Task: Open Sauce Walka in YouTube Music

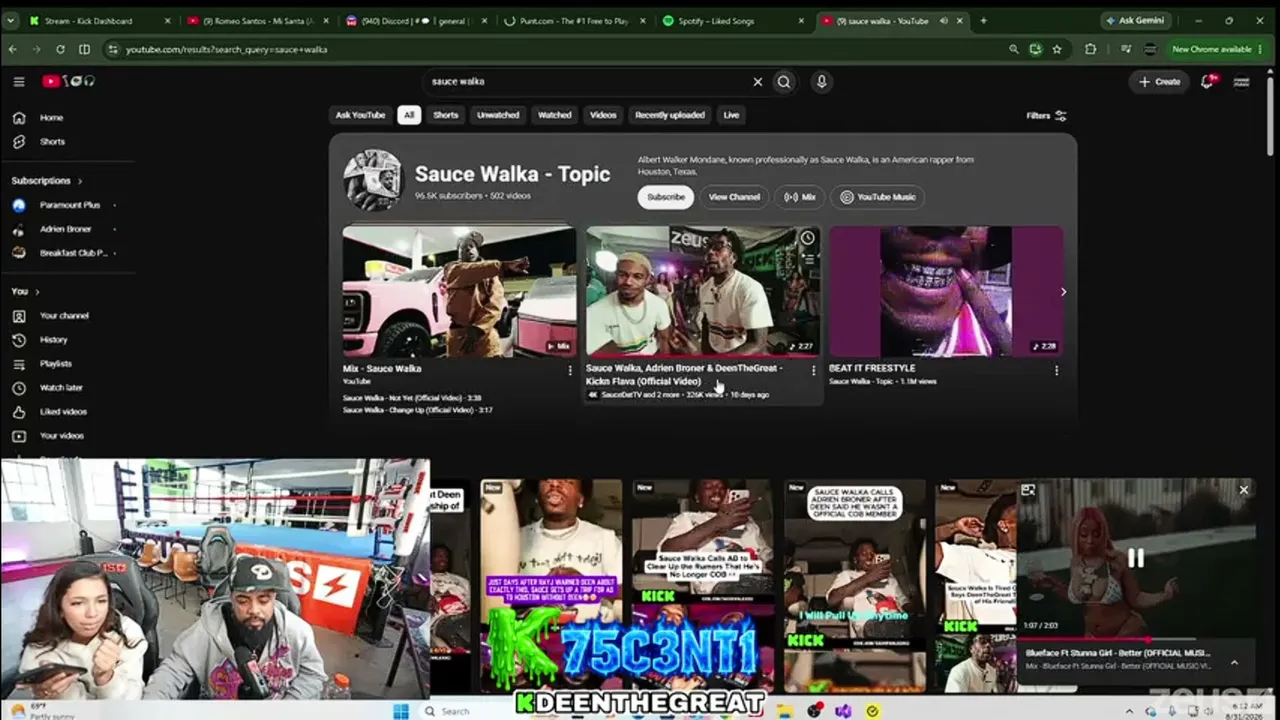Action: point(878,197)
